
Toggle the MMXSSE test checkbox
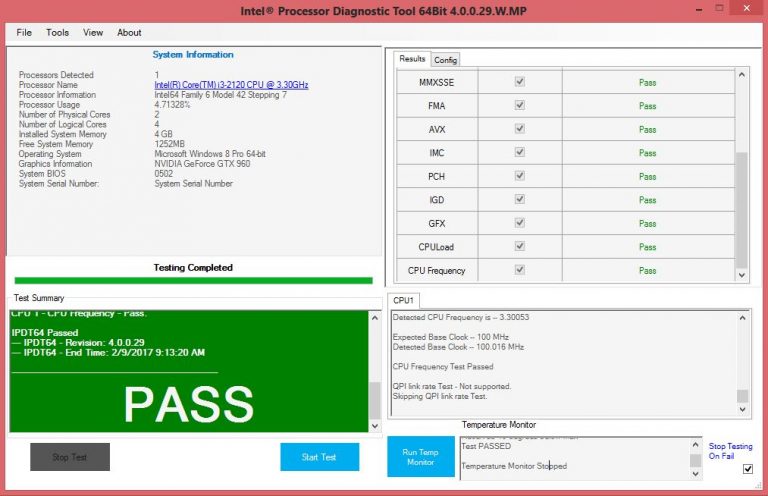coord(519,82)
